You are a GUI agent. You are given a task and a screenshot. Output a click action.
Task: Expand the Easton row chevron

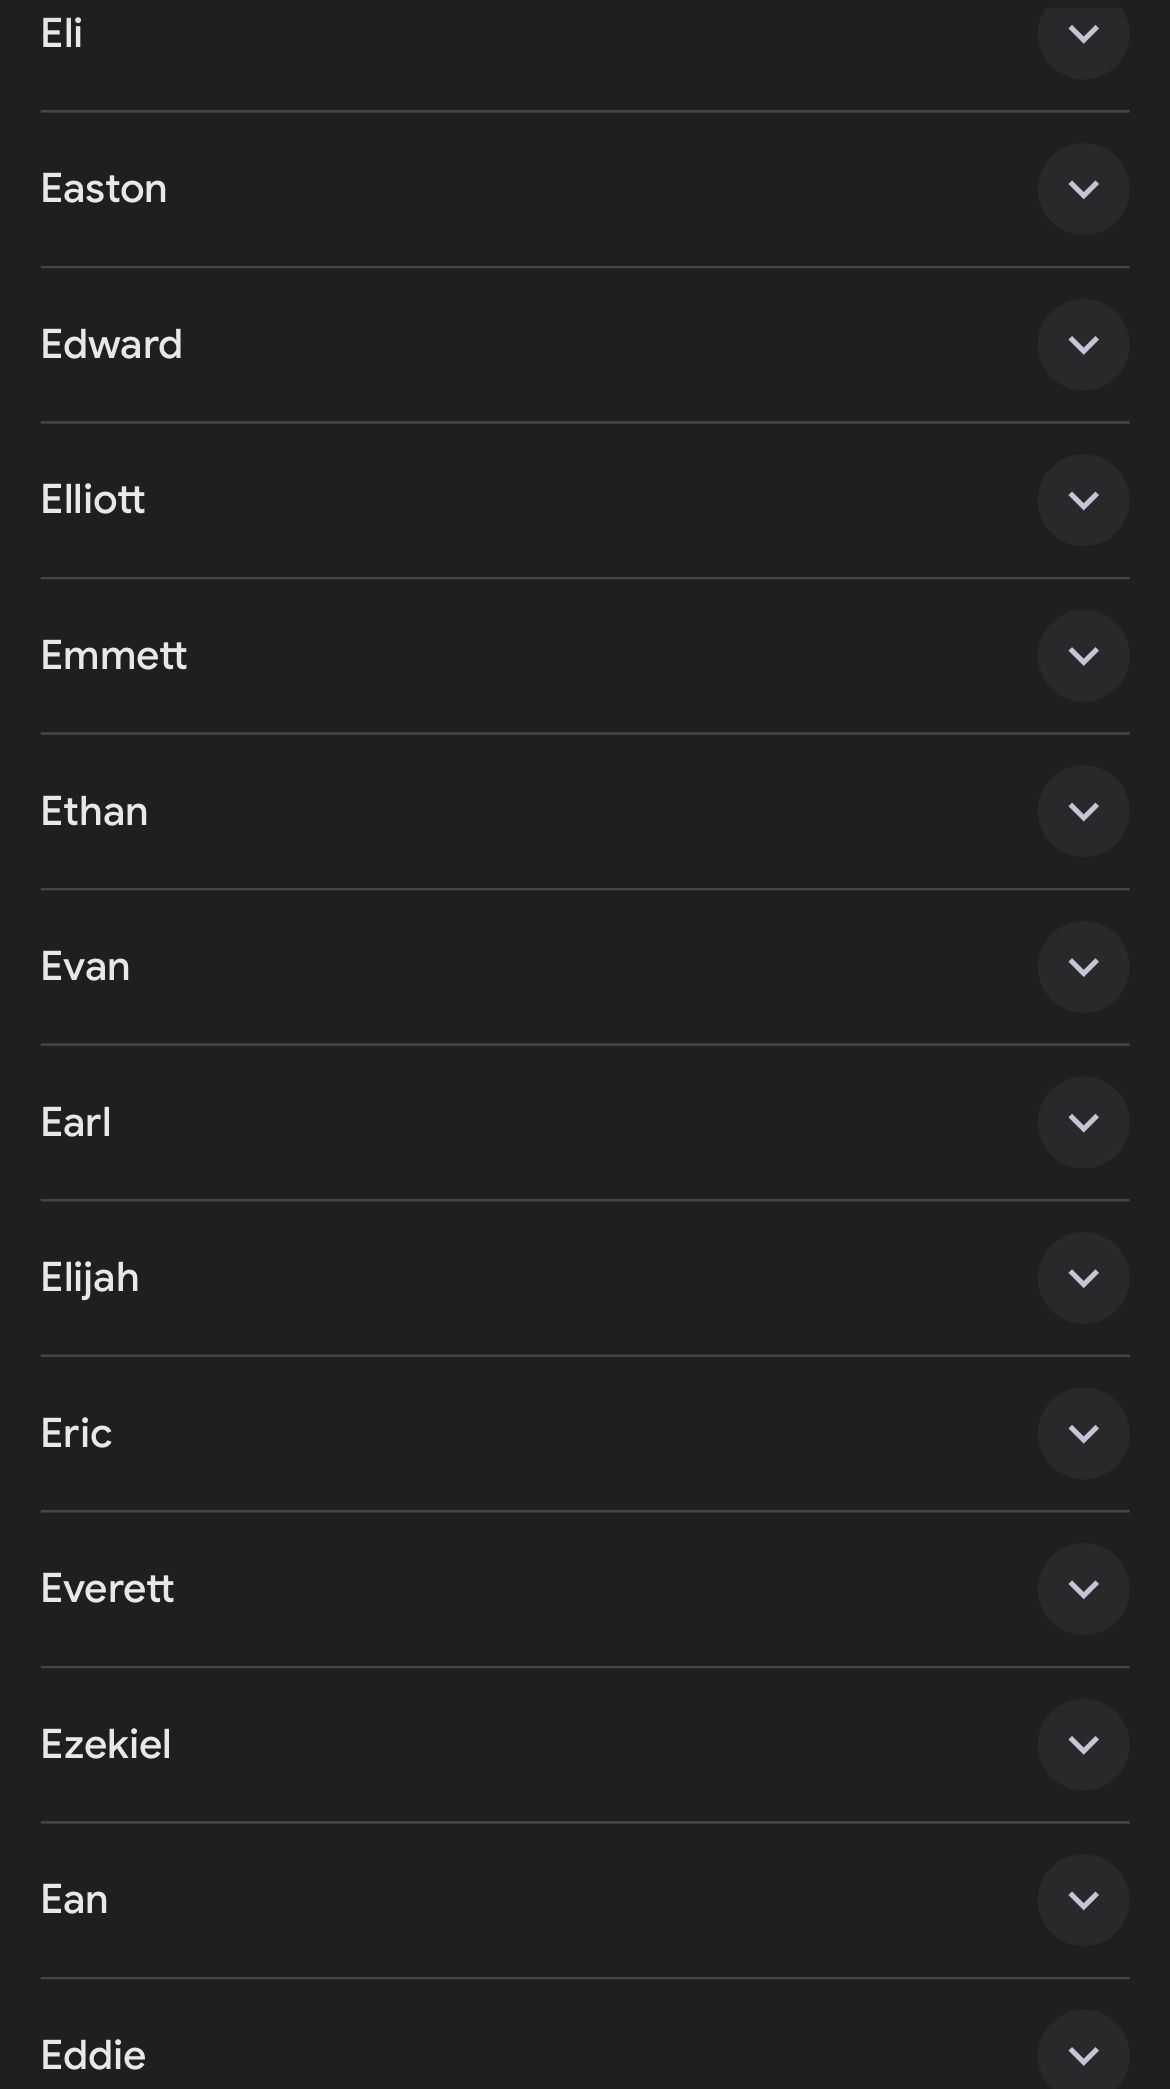point(1083,189)
